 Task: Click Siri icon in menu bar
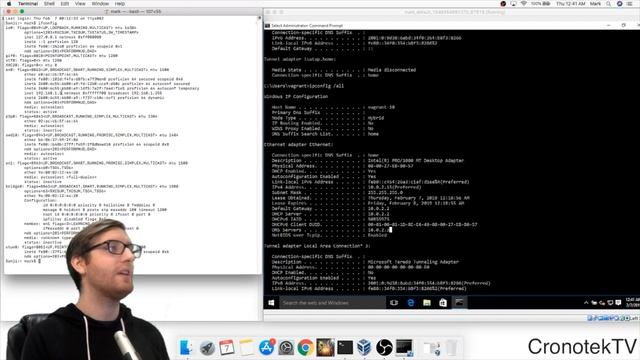pyautogui.click(x=619, y=3)
